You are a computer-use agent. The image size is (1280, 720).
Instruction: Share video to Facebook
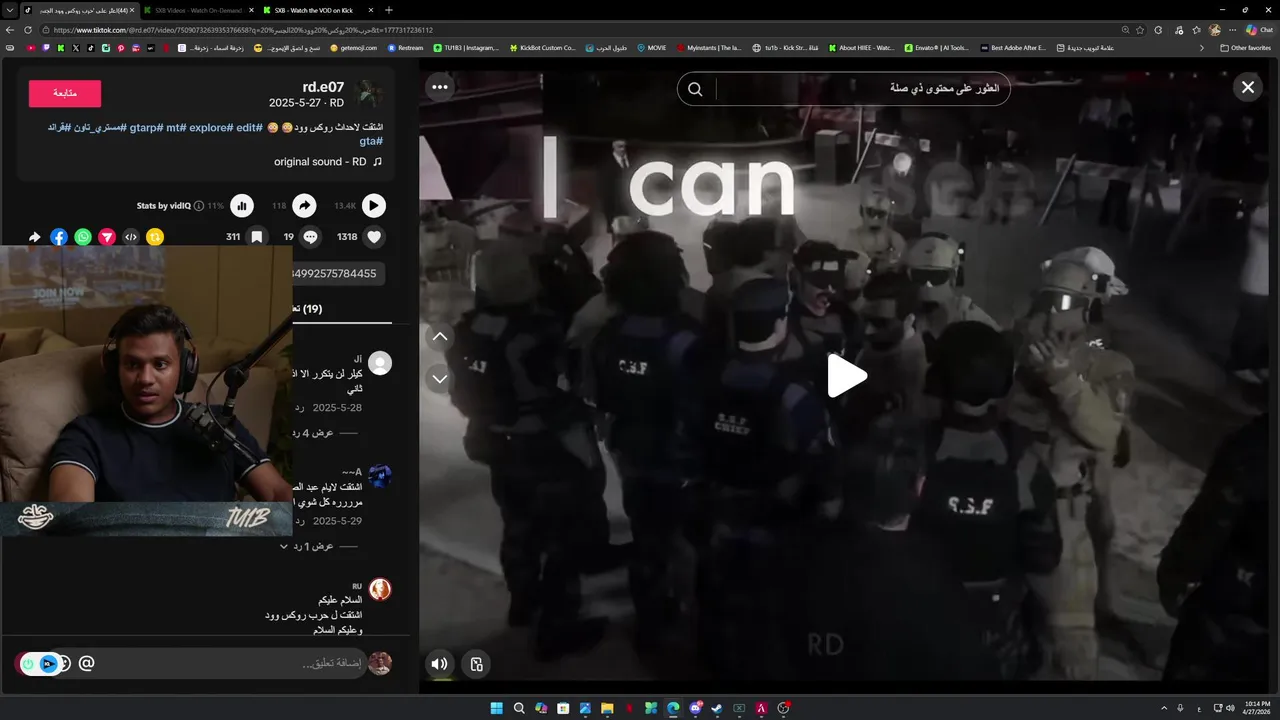point(59,237)
